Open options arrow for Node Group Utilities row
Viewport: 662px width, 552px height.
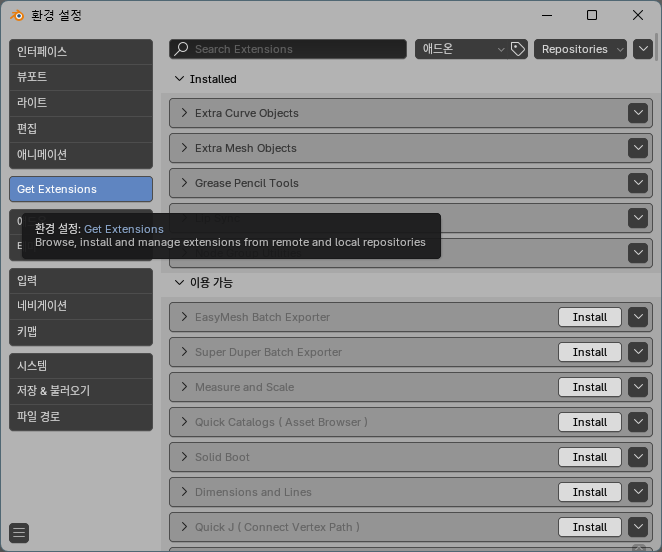638,253
